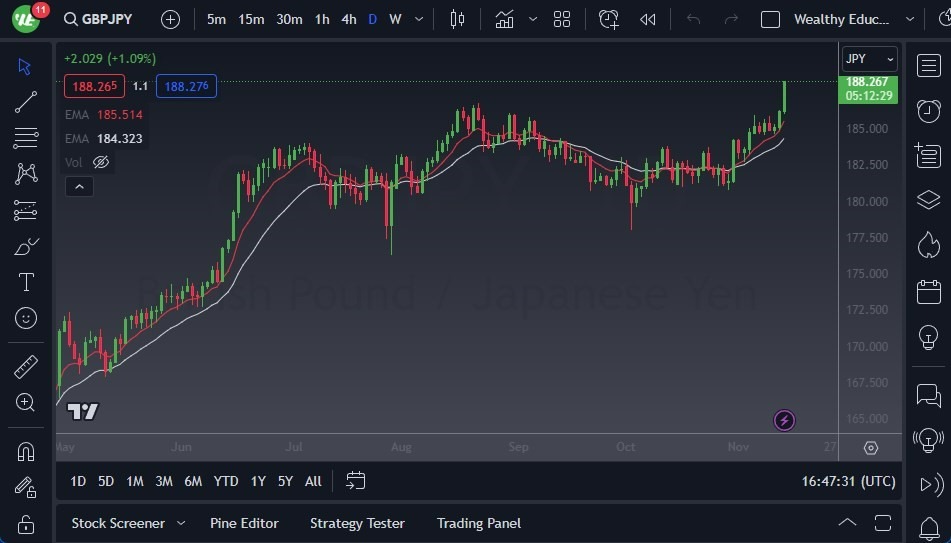Image resolution: width=951 pixels, height=543 pixels.
Task: Set chart range to All
Action: pos(313,481)
